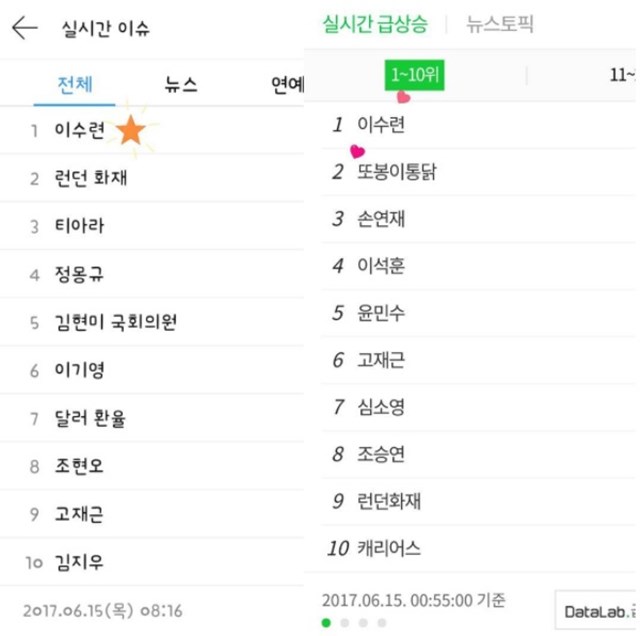This screenshot has height=636, width=640.
Task: Open 손연재 ranked third
Action: (x=381, y=219)
